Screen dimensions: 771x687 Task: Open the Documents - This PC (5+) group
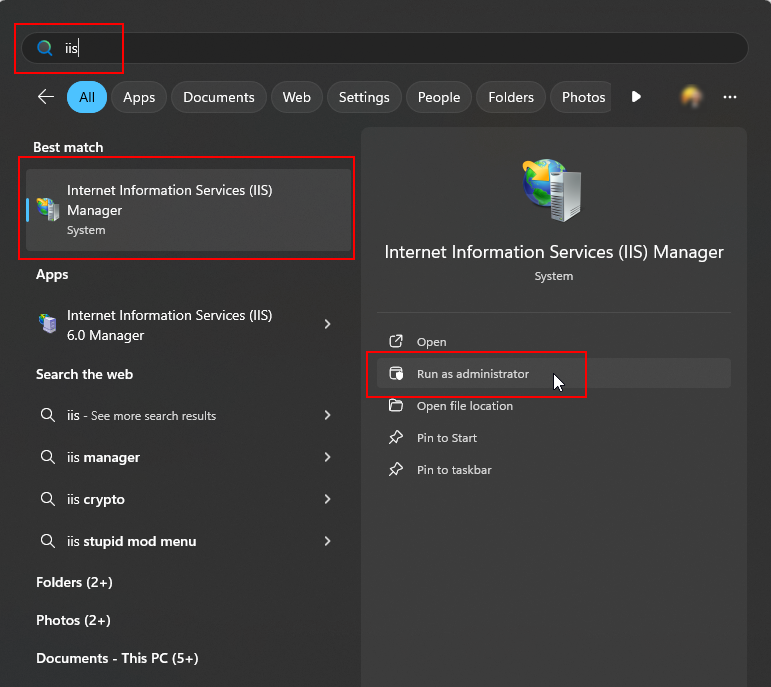click(x=117, y=658)
